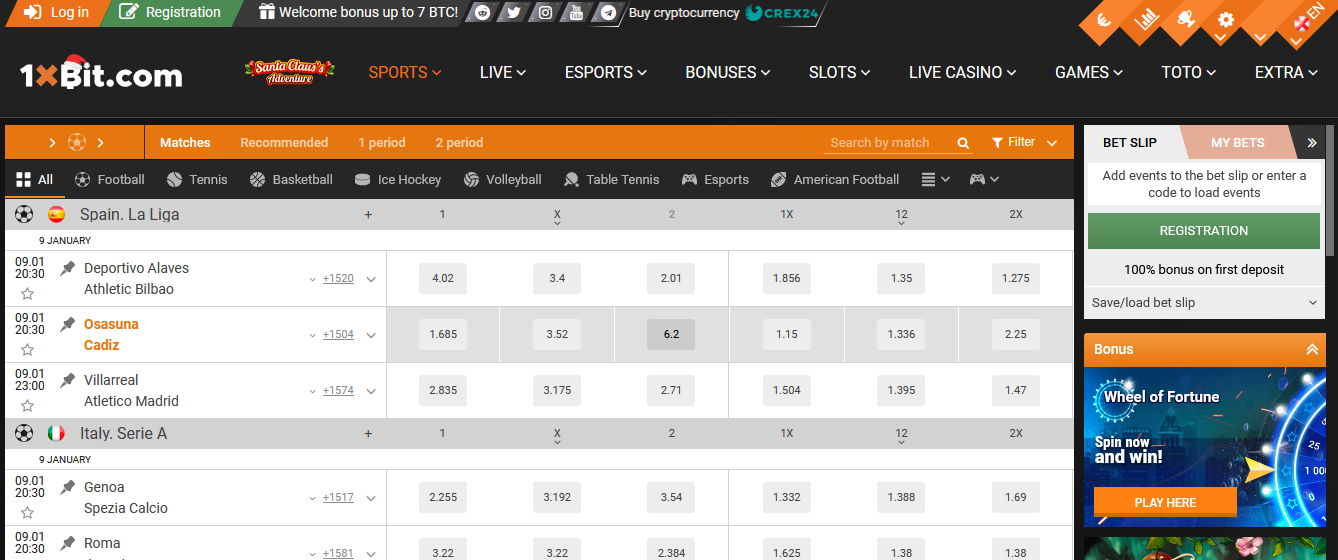Click the green REGISTRATION bet slip button

[x=1204, y=231]
